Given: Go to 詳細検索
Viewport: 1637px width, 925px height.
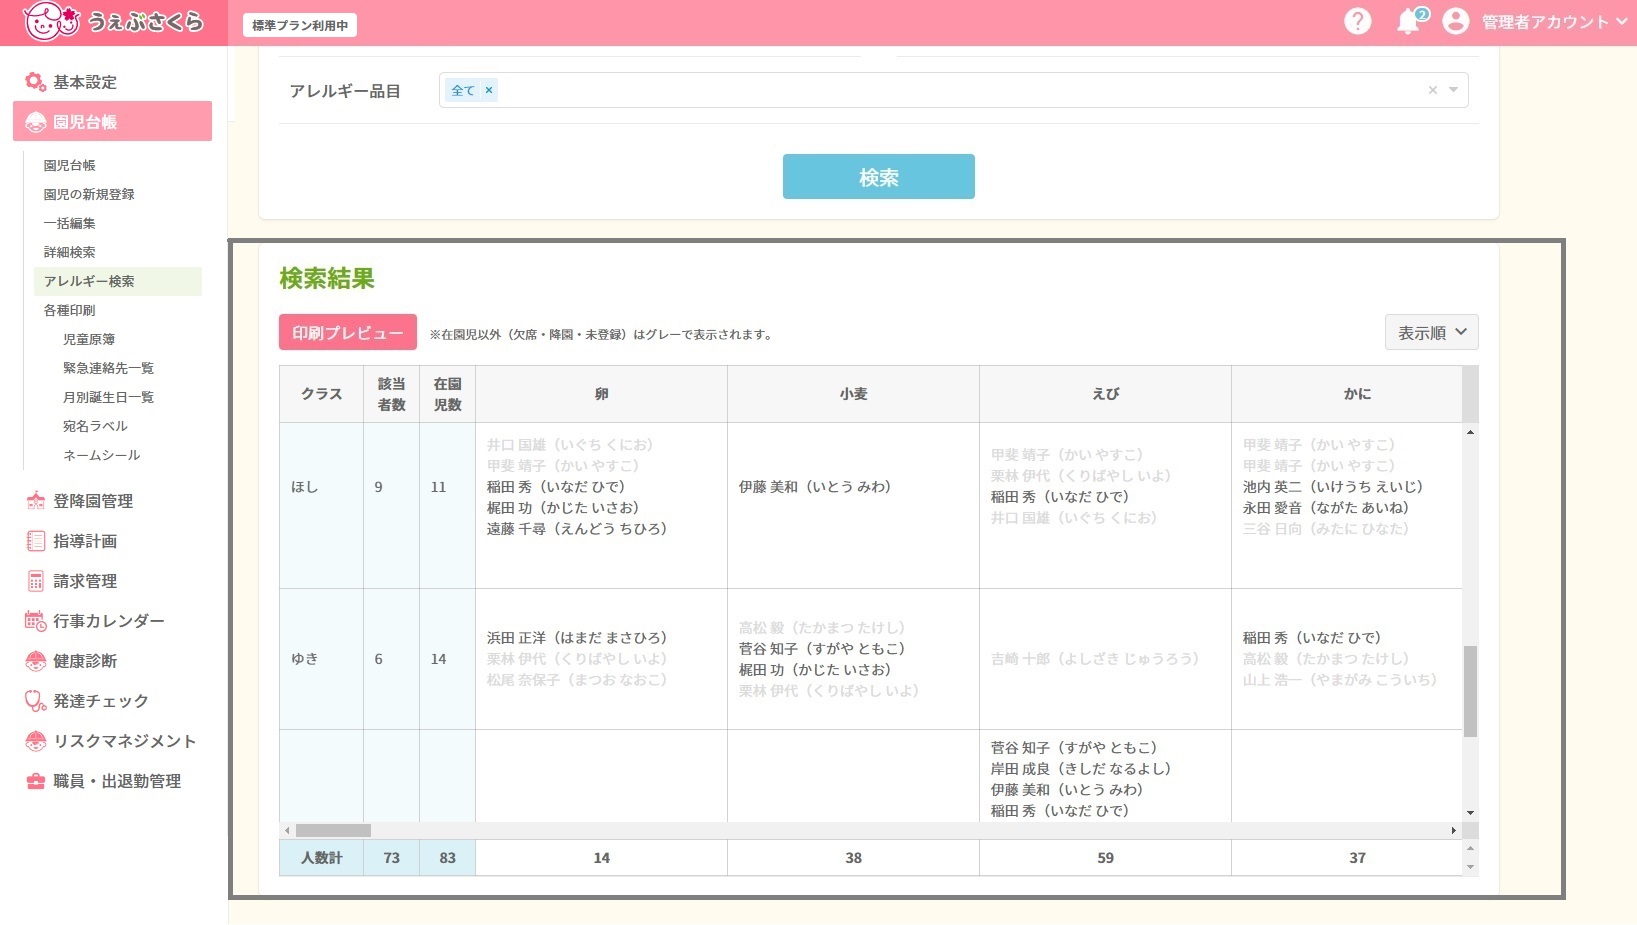Looking at the screenshot, I should (69, 252).
